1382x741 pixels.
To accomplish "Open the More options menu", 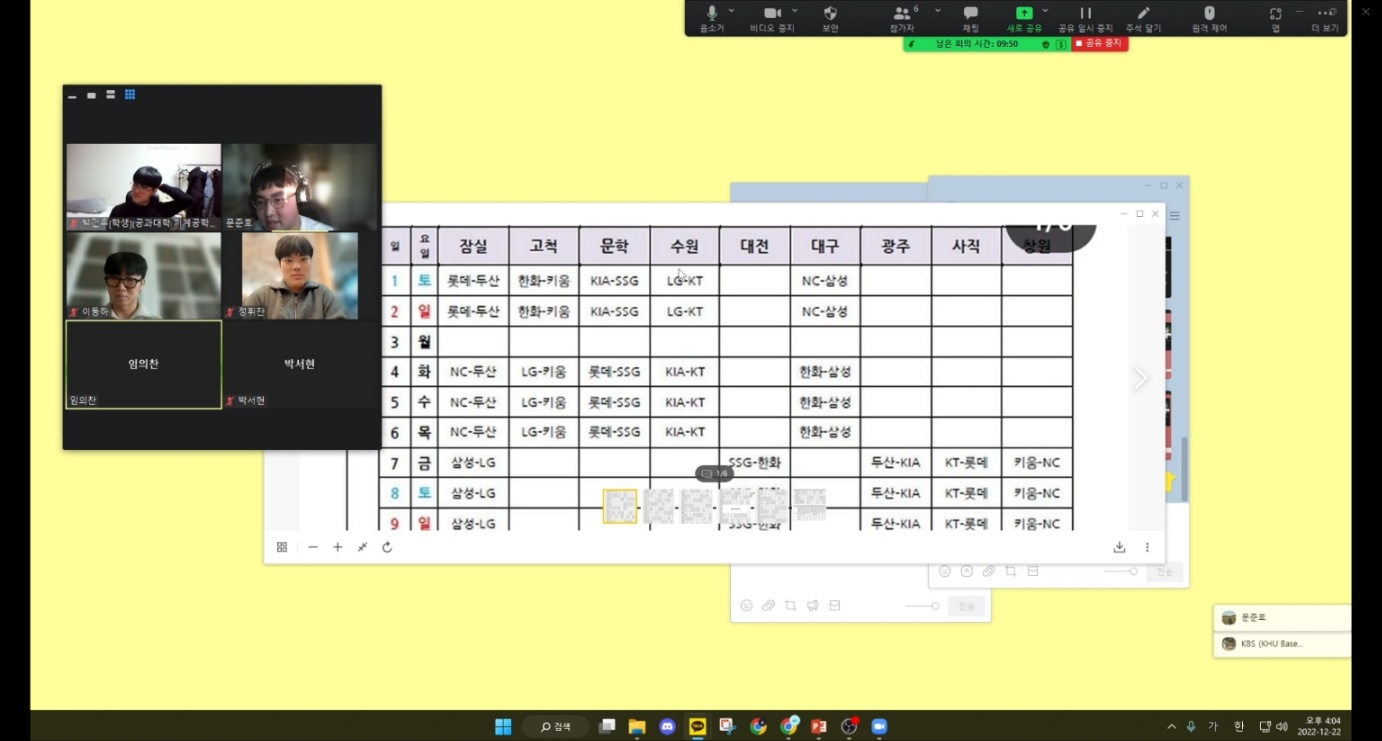I will point(1325,17).
